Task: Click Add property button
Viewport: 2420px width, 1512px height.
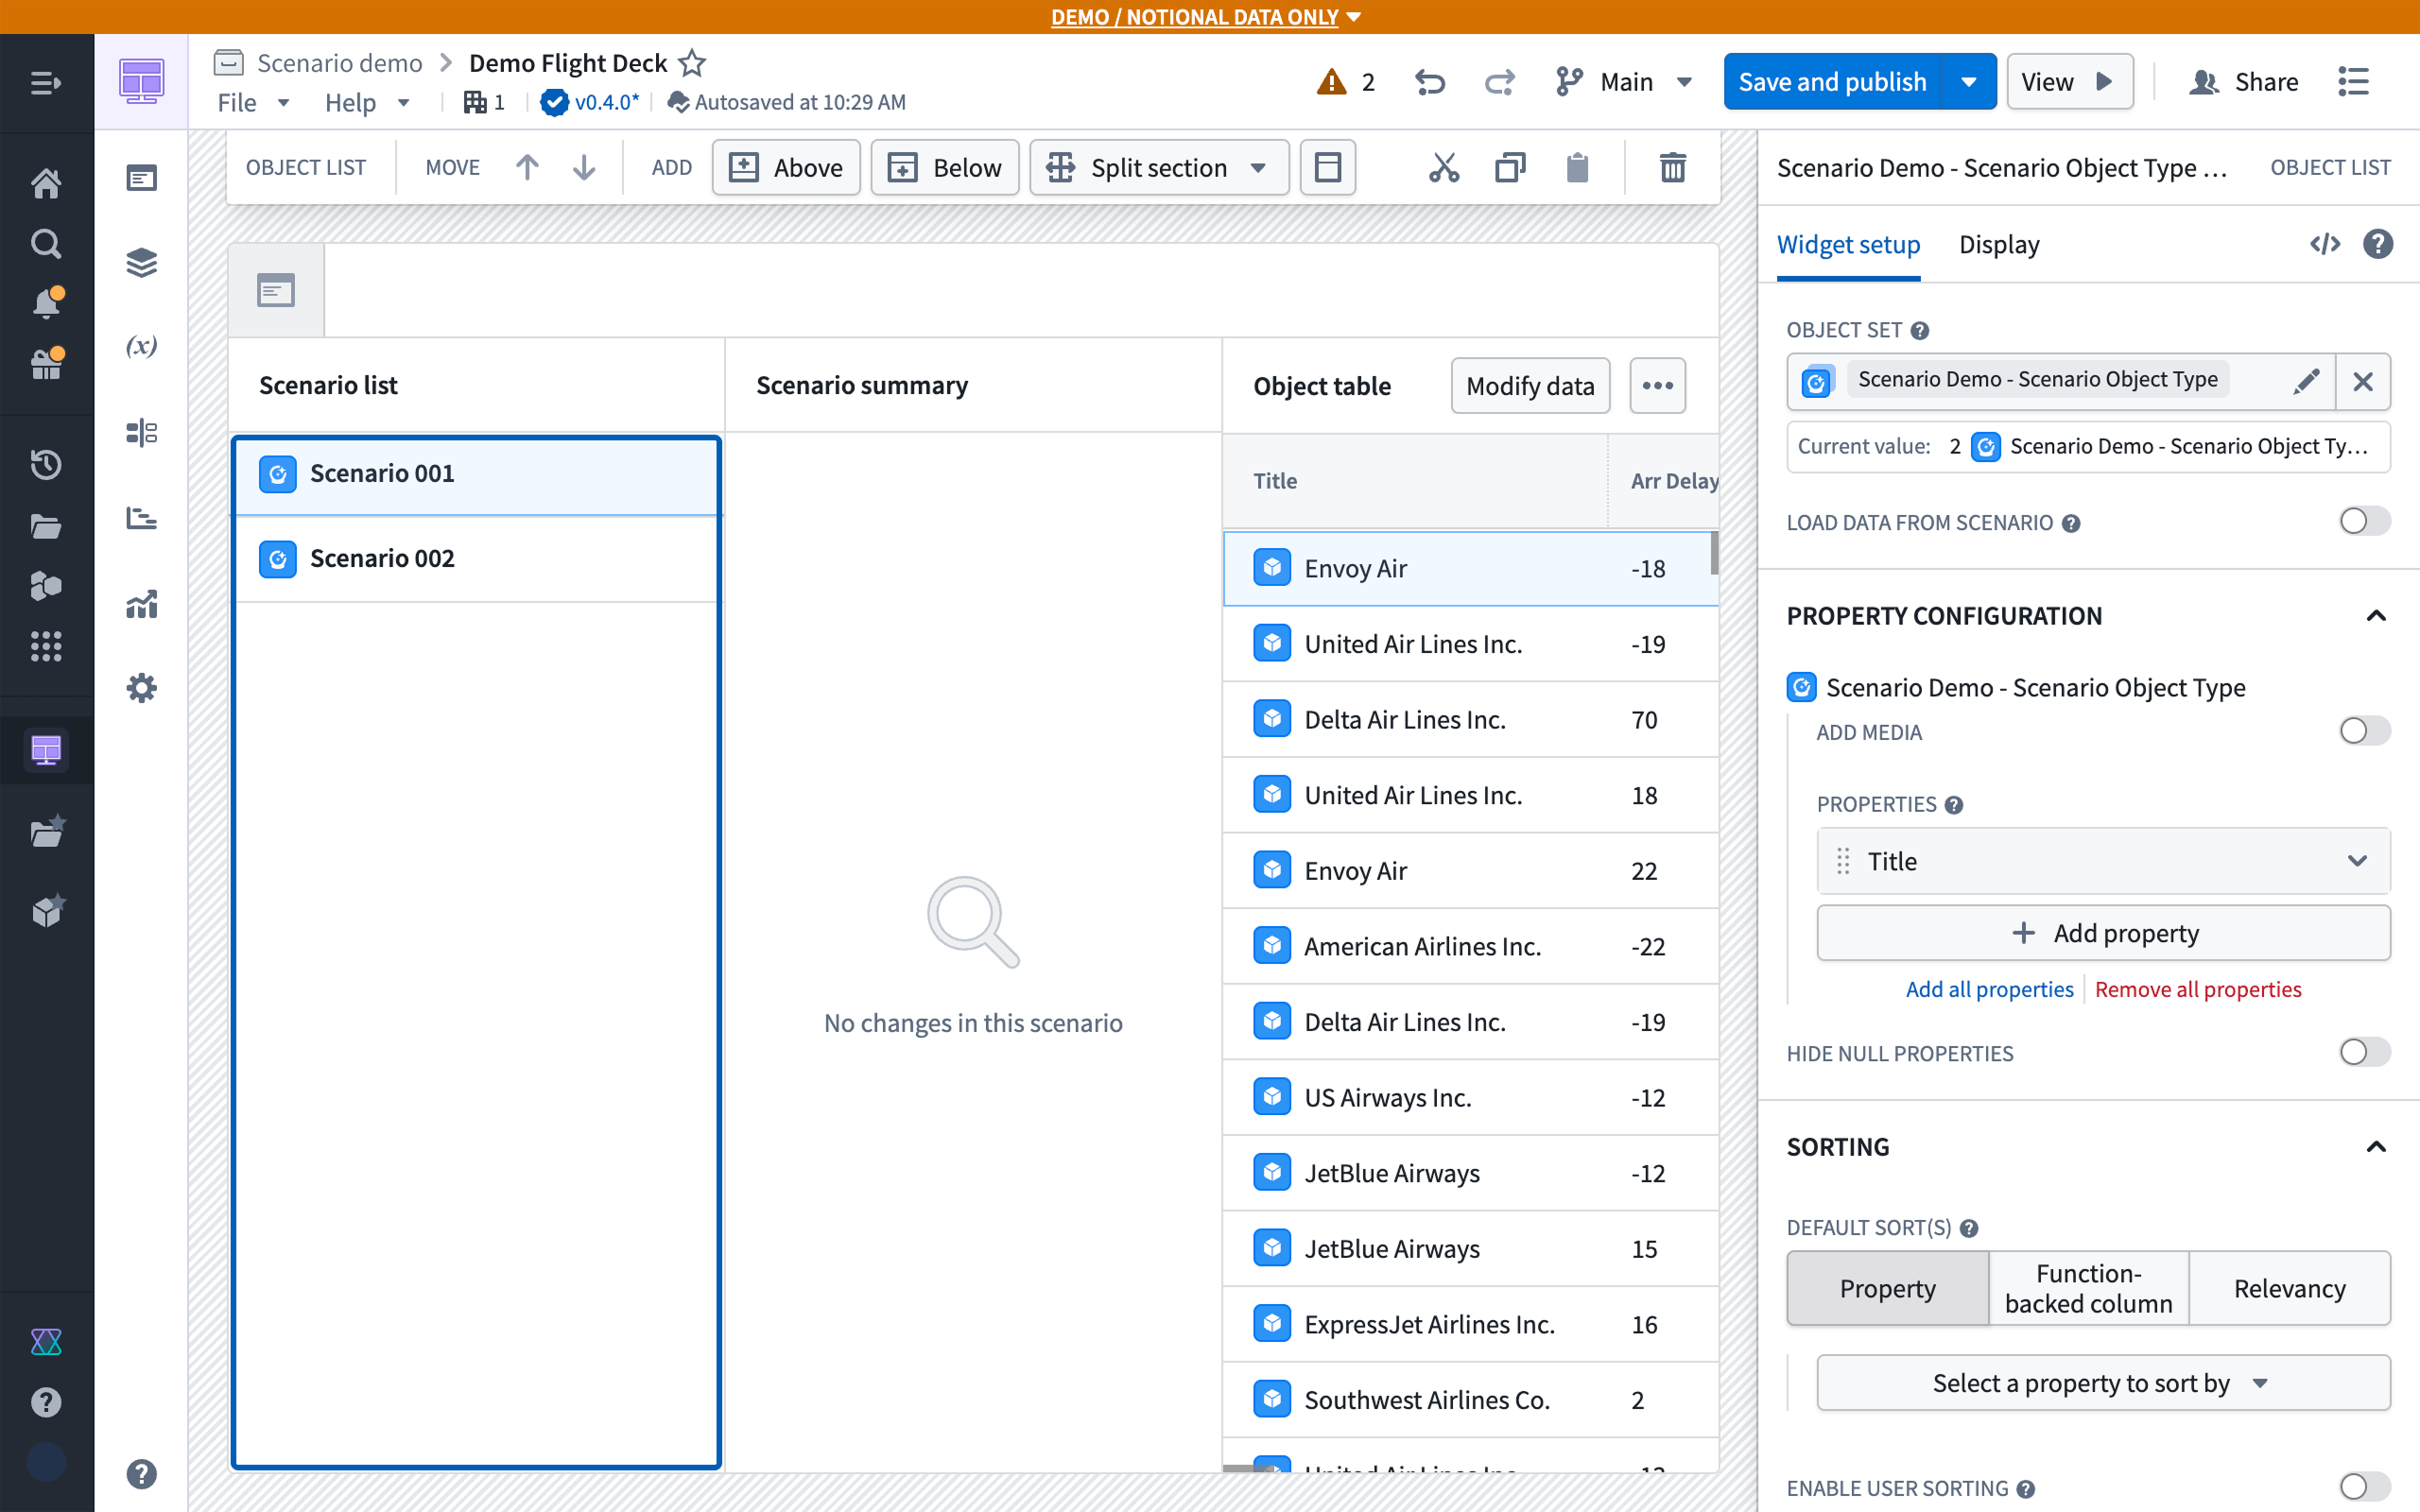Action: (2102, 933)
